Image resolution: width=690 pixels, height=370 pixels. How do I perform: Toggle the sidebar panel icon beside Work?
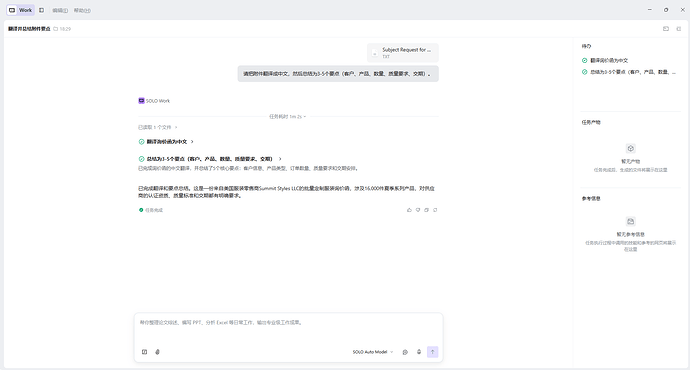pyautogui.click(x=41, y=10)
